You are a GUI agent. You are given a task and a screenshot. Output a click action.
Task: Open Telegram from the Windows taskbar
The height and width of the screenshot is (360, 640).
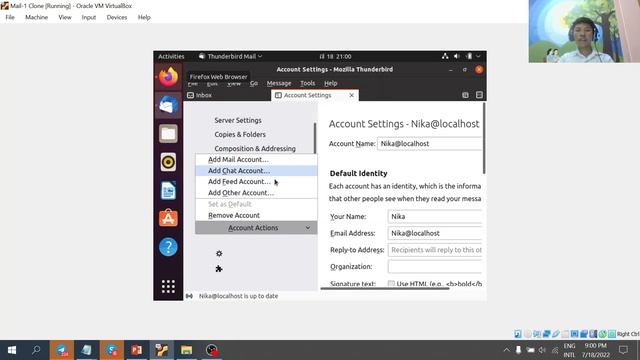click(62, 350)
